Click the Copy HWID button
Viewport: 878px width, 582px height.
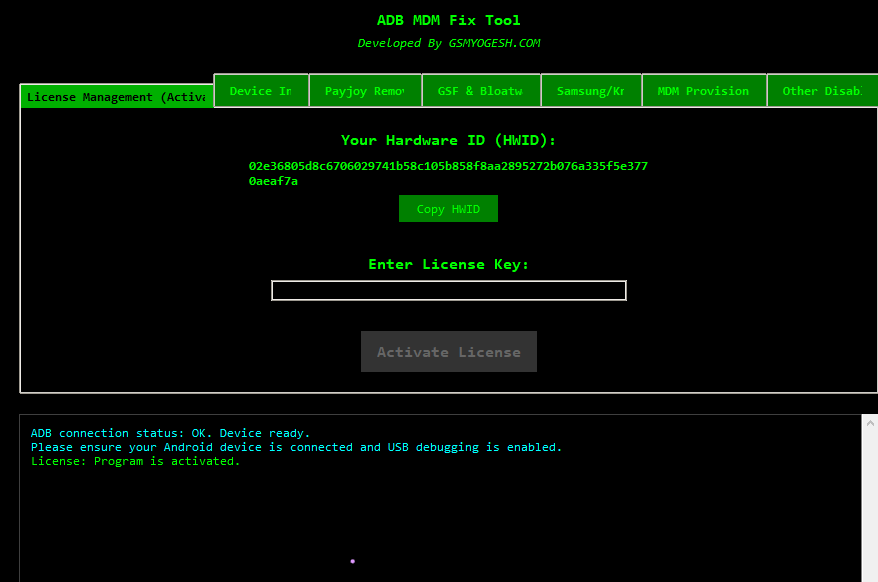click(x=448, y=209)
